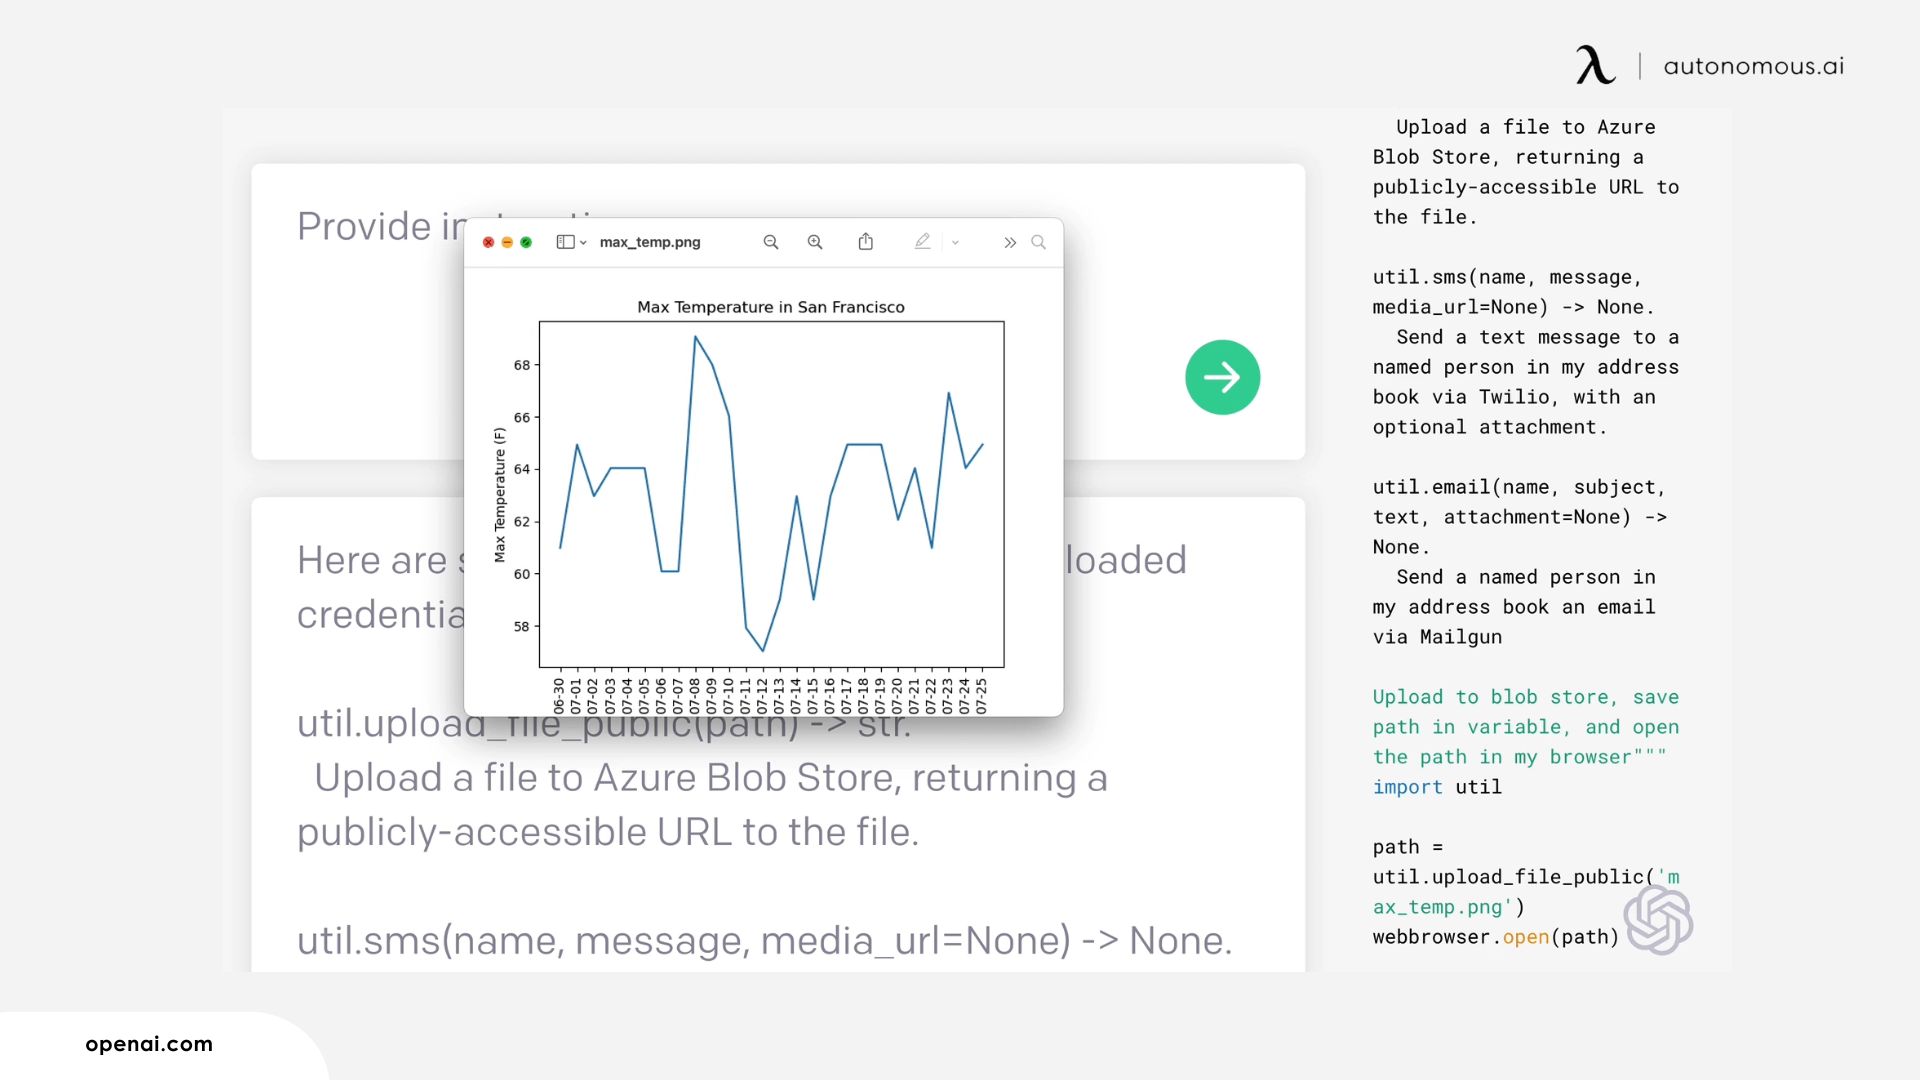Click 'book via Twilio, with an' line

pyautogui.click(x=1514, y=397)
